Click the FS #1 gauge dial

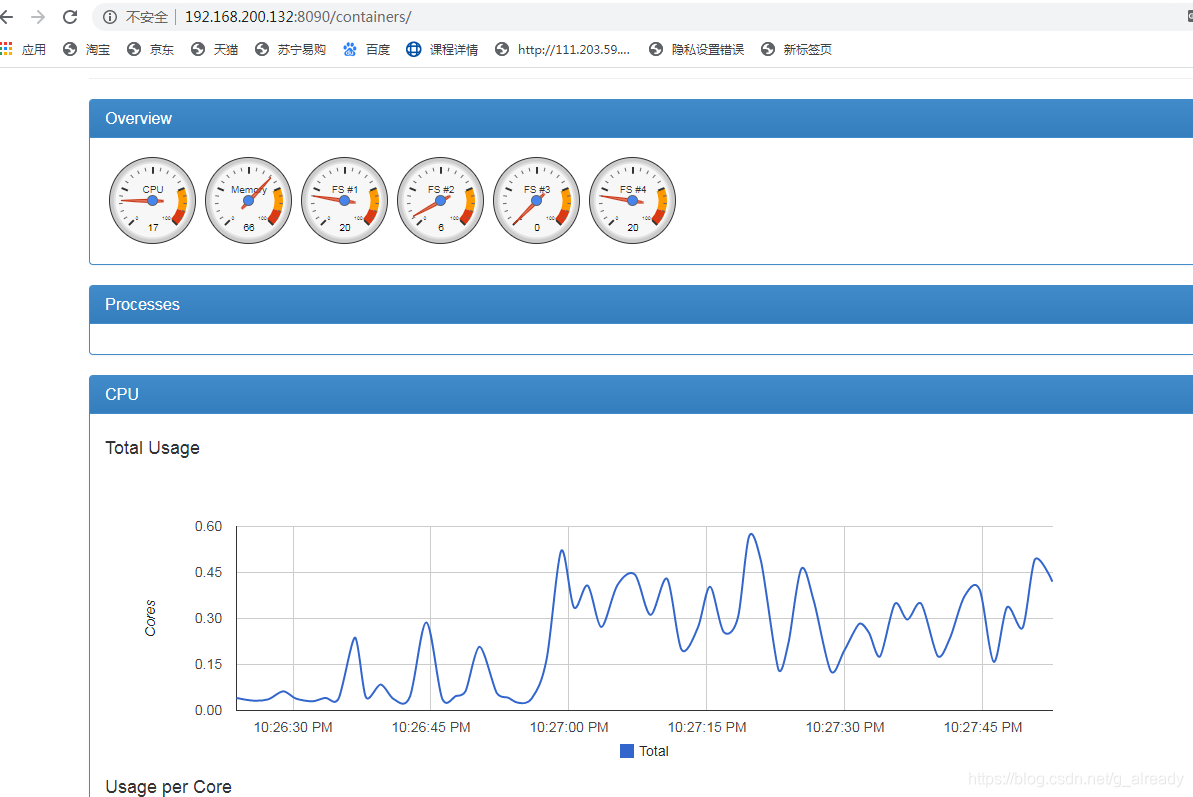[344, 201]
